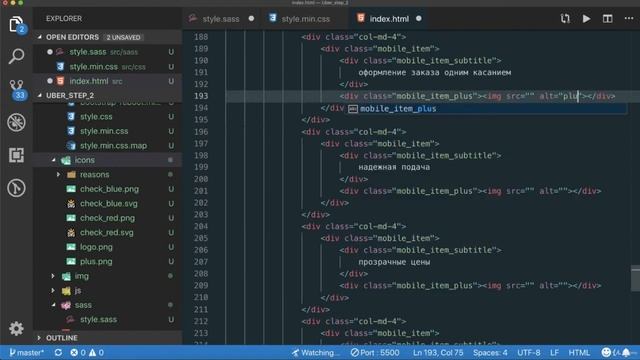Click the master branch indicator
Viewport: 640px width, 360px height.
[27, 353]
